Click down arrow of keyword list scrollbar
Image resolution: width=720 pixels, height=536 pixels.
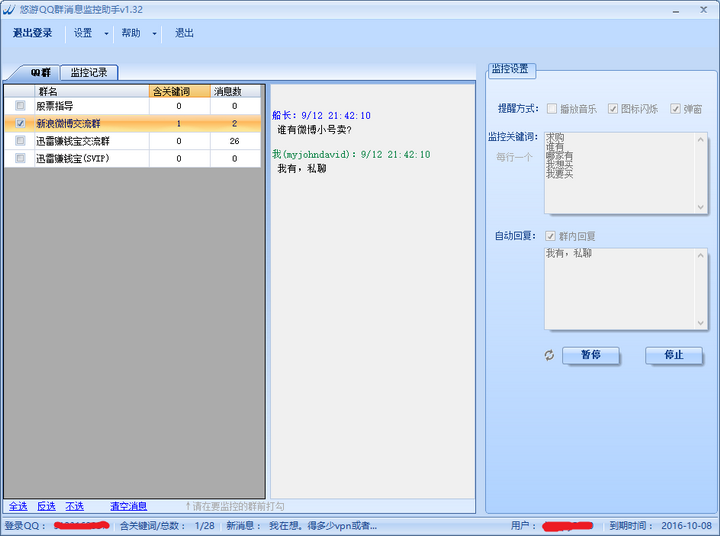coord(700,207)
